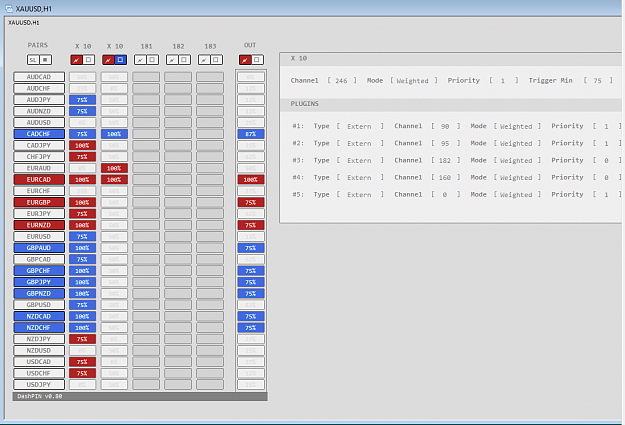
Task: Toggle the GBPCHF pair button
Action: (x=39, y=271)
